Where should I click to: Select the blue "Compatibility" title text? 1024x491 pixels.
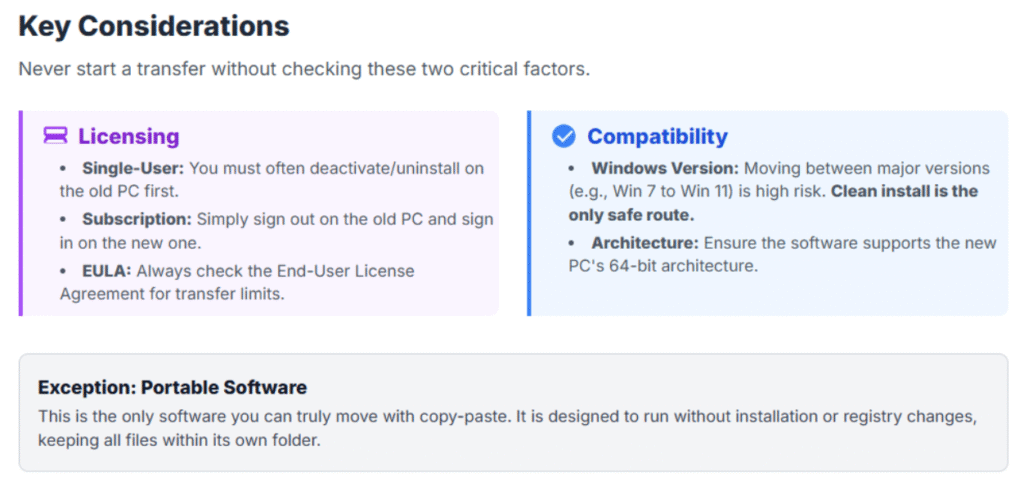click(657, 136)
